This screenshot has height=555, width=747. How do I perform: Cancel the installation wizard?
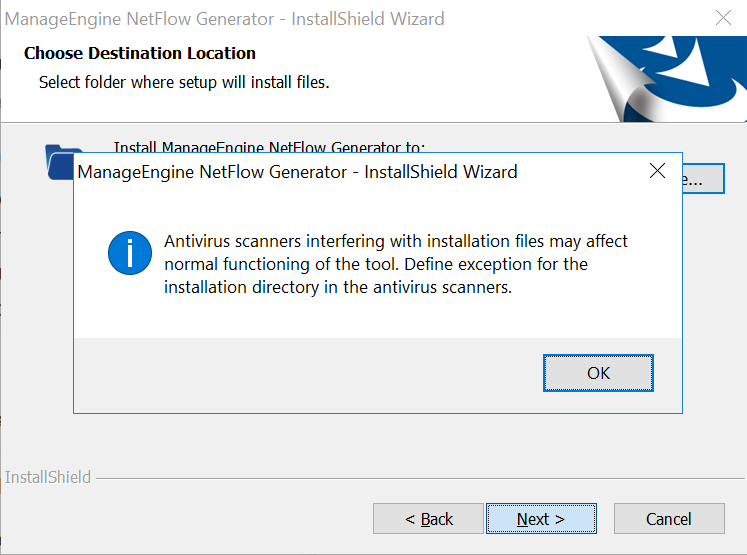point(668,519)
